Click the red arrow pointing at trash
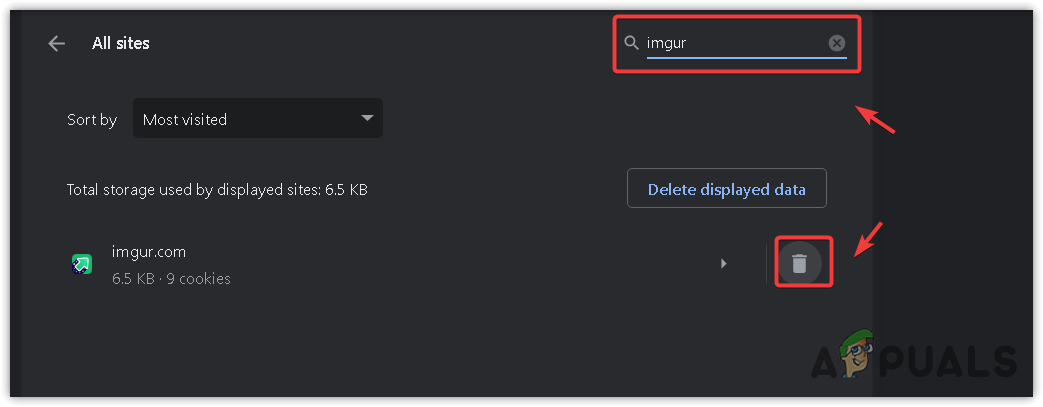 868,238
